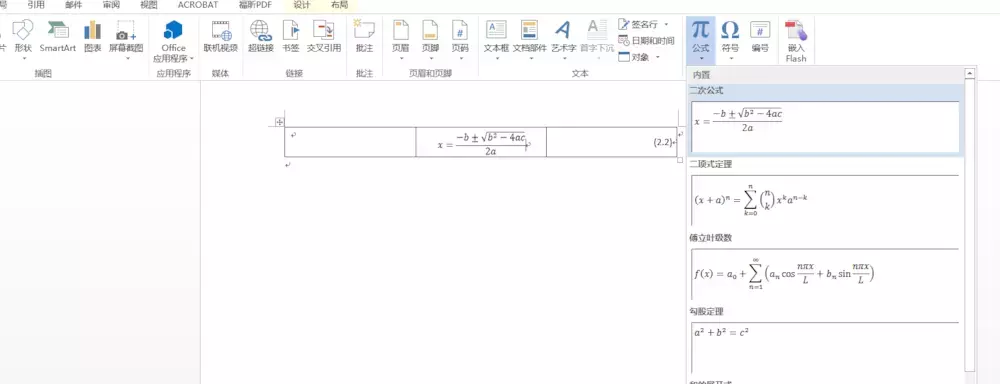Click the equation gallery scrollbar thumb
Viewport: 1000px width, 384px height.
(x=969, y=225)
